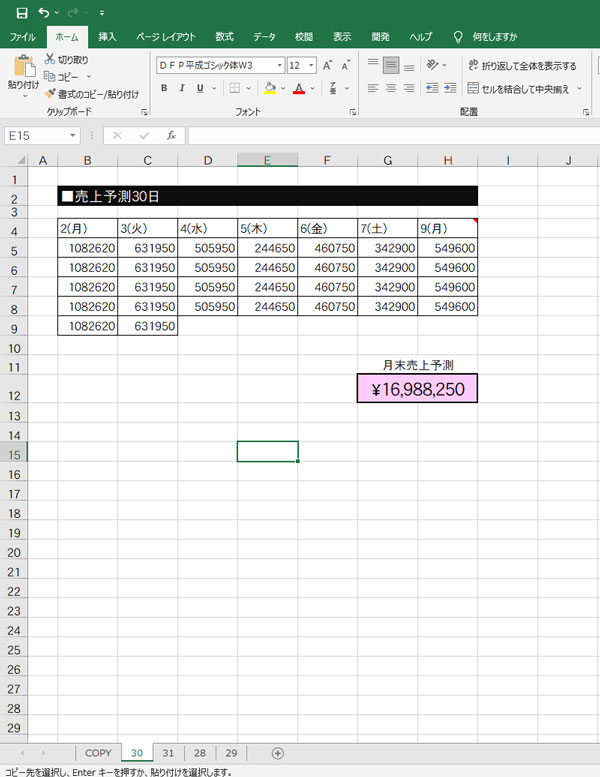Align text left

(373, 88)
